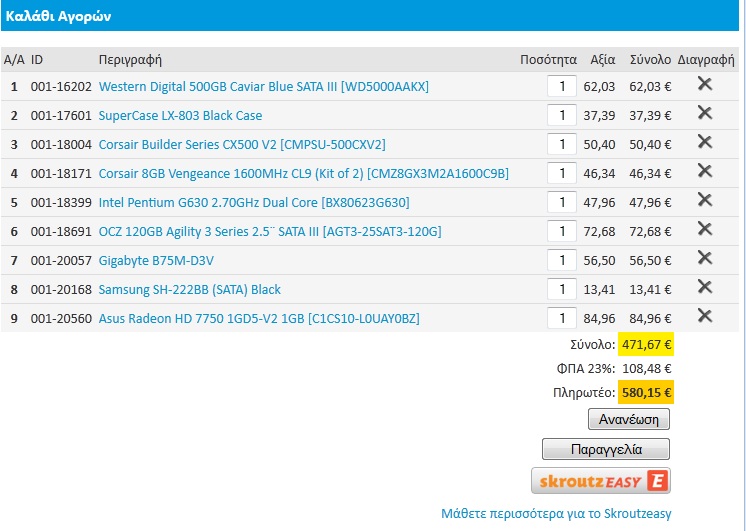Click the Ανανέωση refresh button
This screenshot has width=746, height=531.
[x=629, y=419]
